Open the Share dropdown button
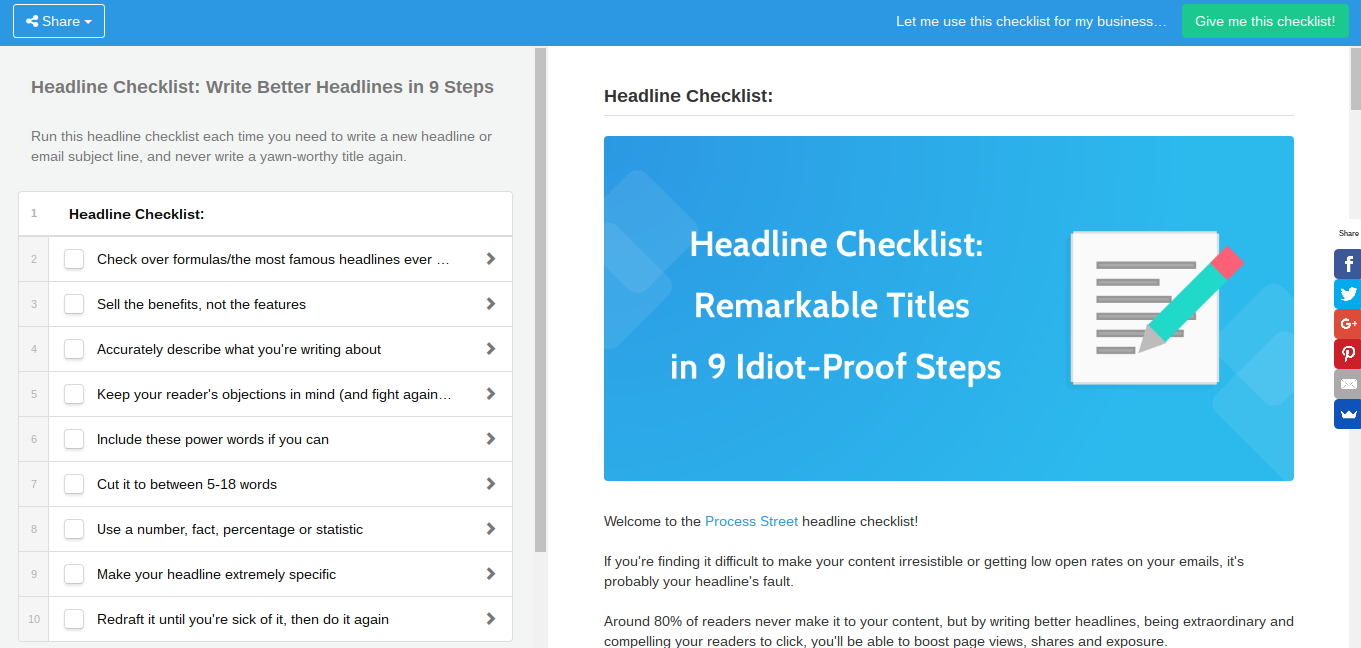The image size is (1361, 648). [59, 21]
